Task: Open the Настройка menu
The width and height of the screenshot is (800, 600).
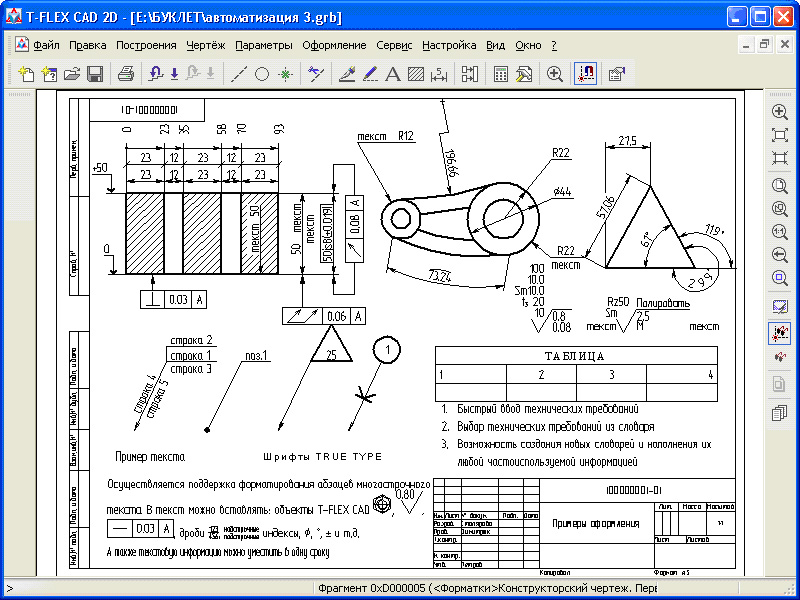Action: [449, 45]
